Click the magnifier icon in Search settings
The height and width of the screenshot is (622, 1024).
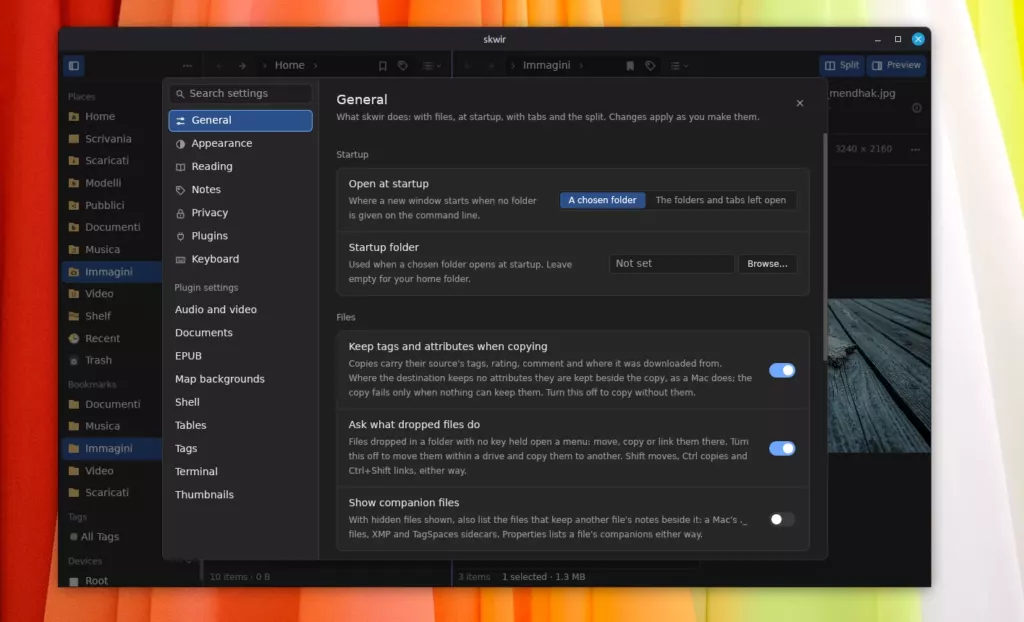click(x=180, y=94)
